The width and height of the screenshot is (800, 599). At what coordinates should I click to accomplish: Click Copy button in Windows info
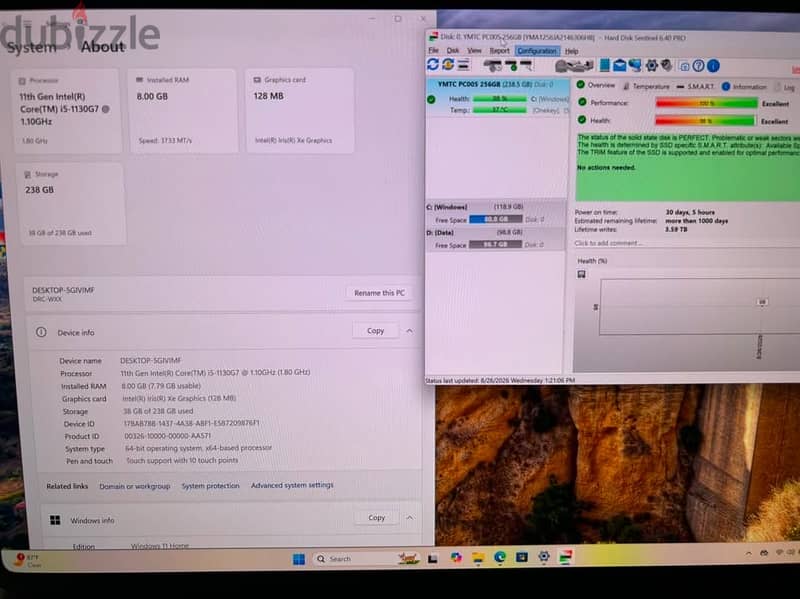click(377, 517)
